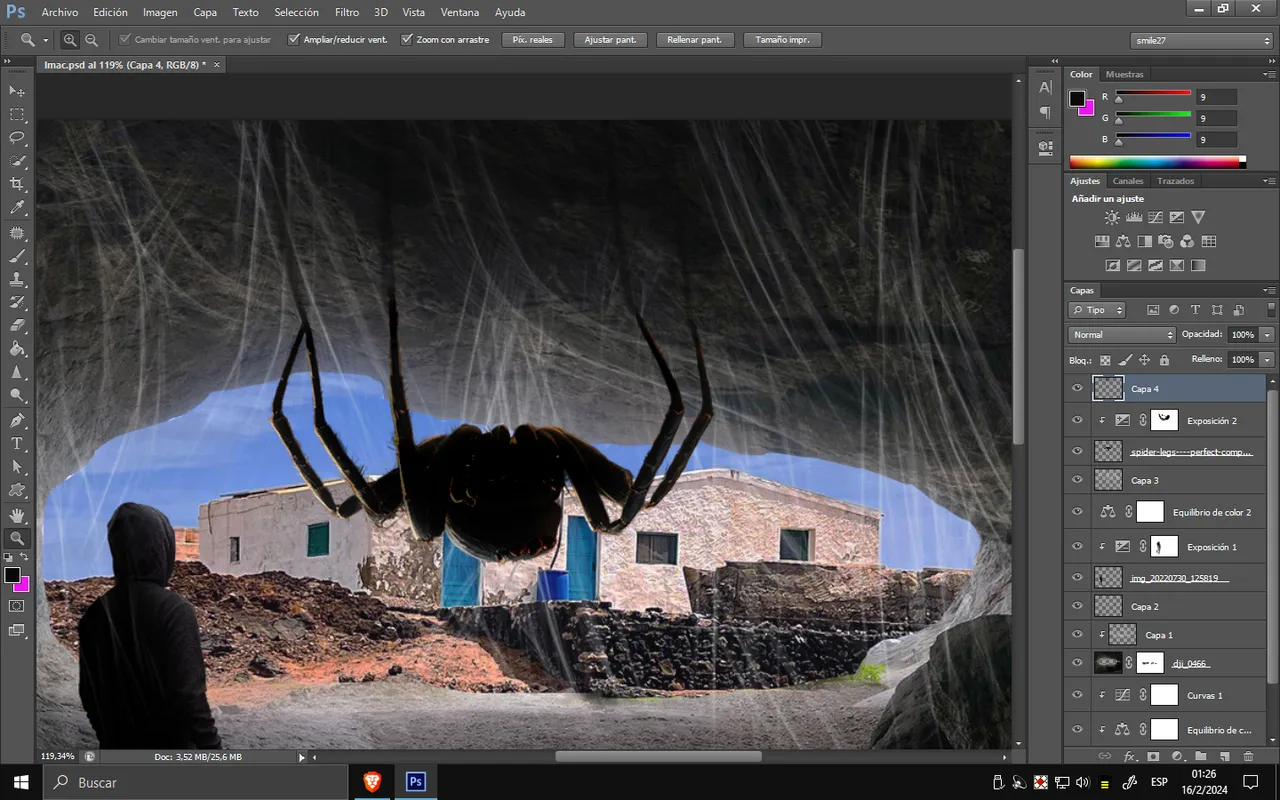Select the Brush tool
Screen dimensions: 1280x800
pos(17,256)
